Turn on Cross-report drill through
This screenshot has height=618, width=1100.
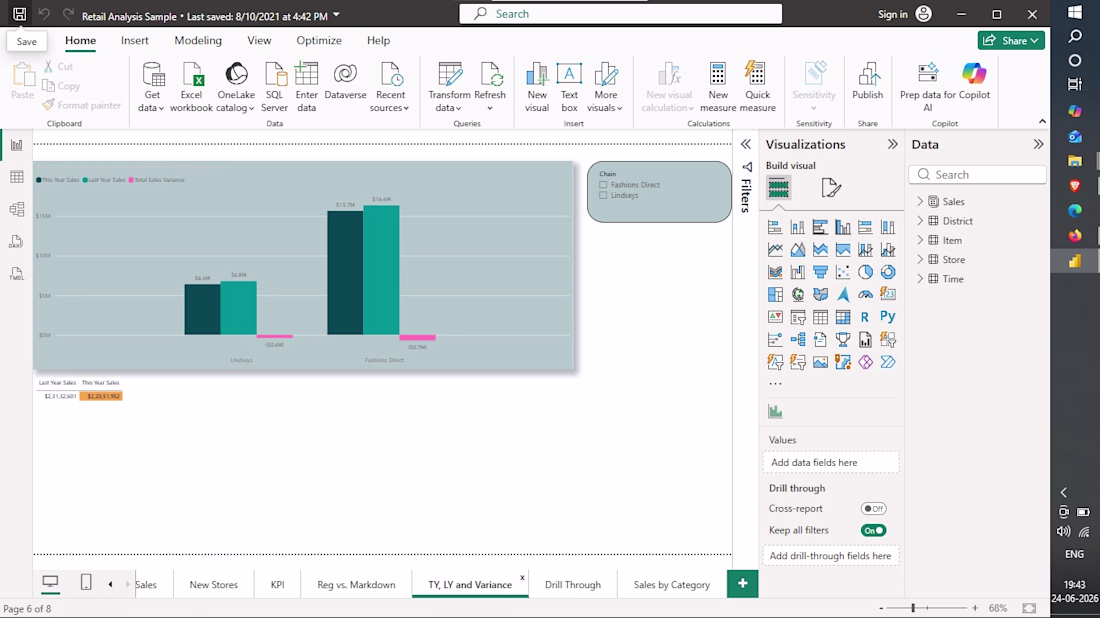[x=873, y=509]
